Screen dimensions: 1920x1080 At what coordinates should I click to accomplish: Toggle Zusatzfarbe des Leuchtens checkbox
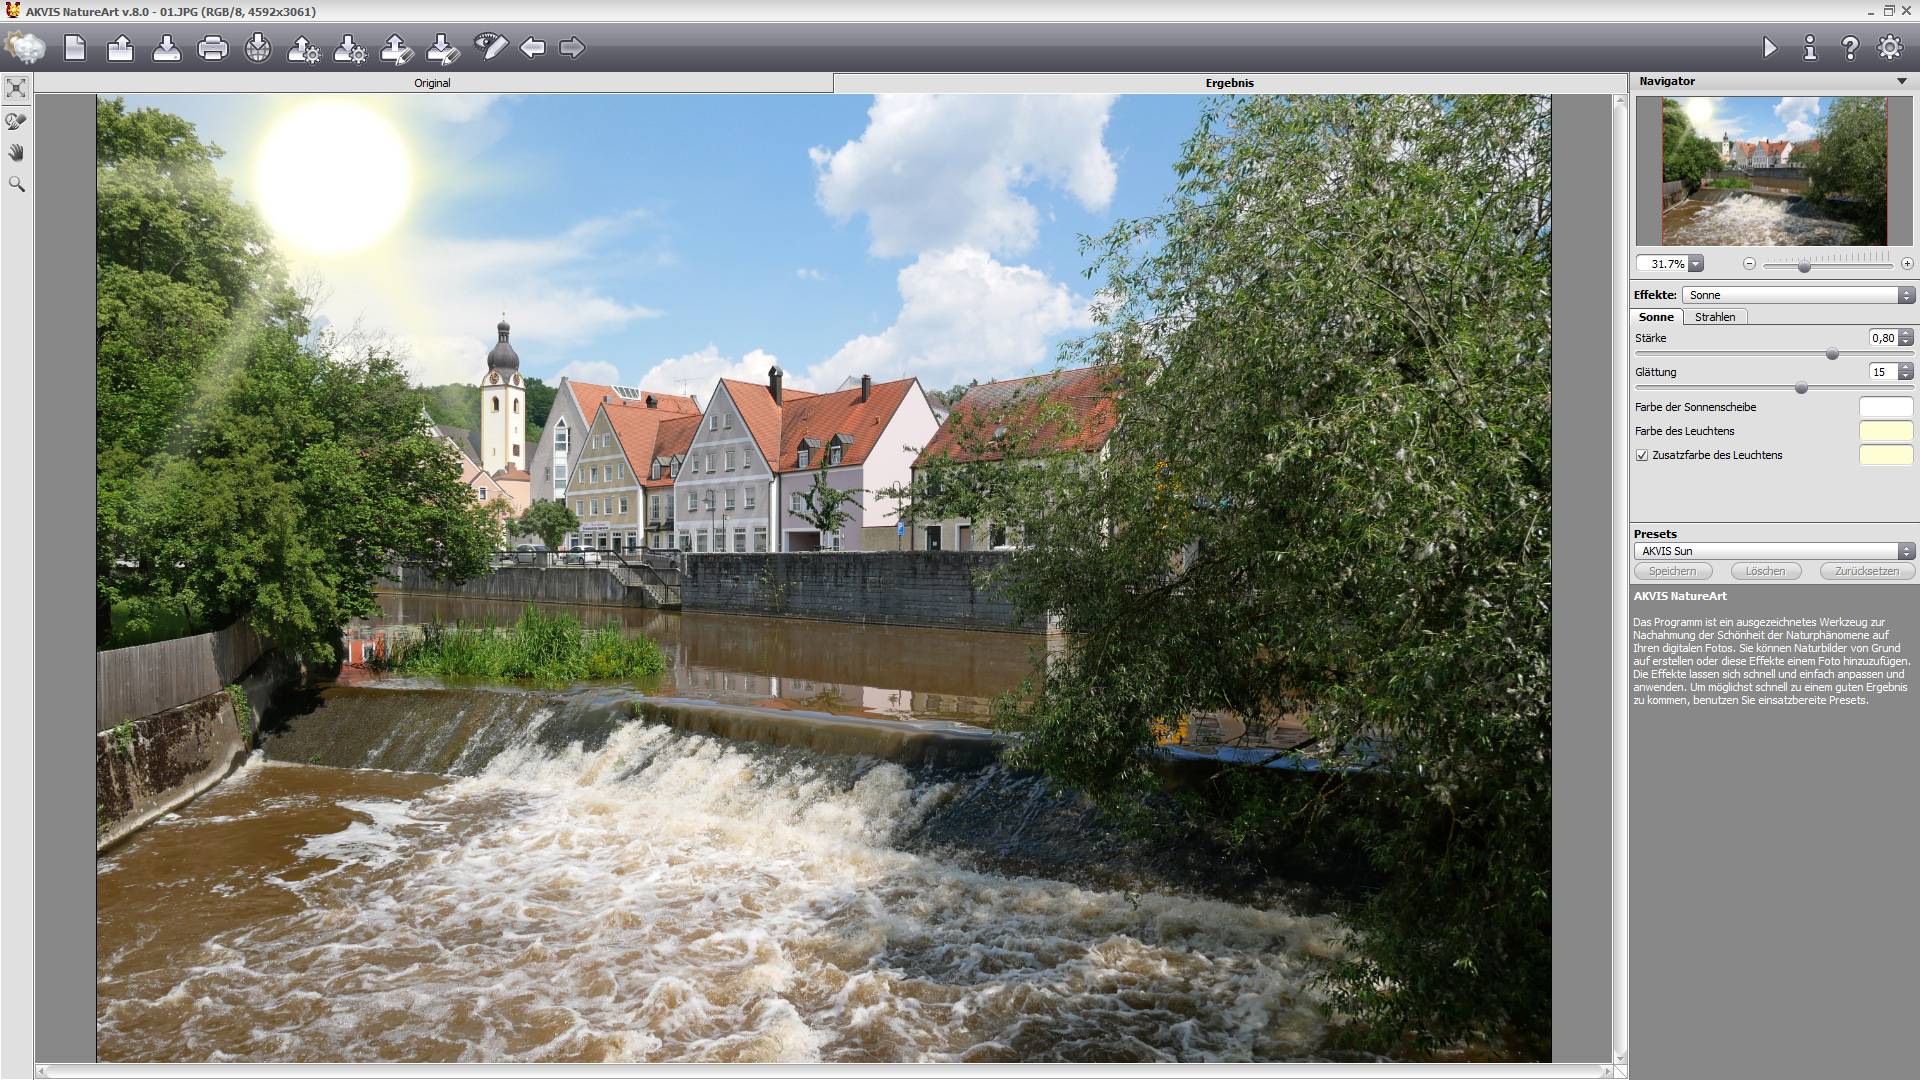[x=1642, y=455]
